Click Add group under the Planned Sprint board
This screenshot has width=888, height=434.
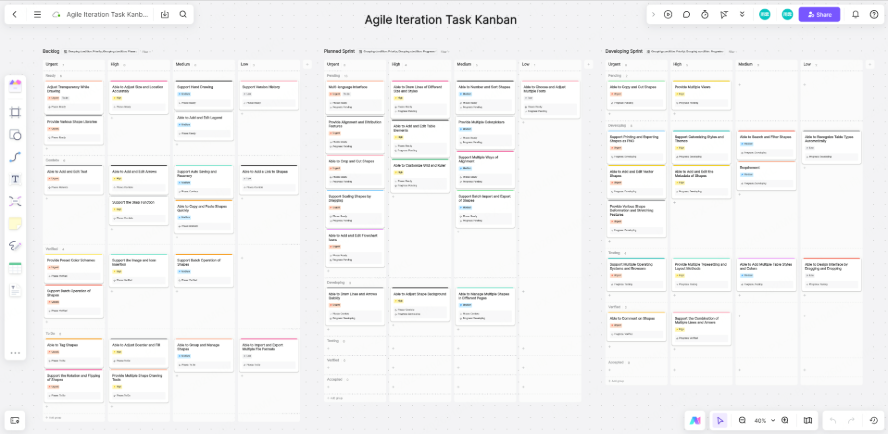coord(335,398)
